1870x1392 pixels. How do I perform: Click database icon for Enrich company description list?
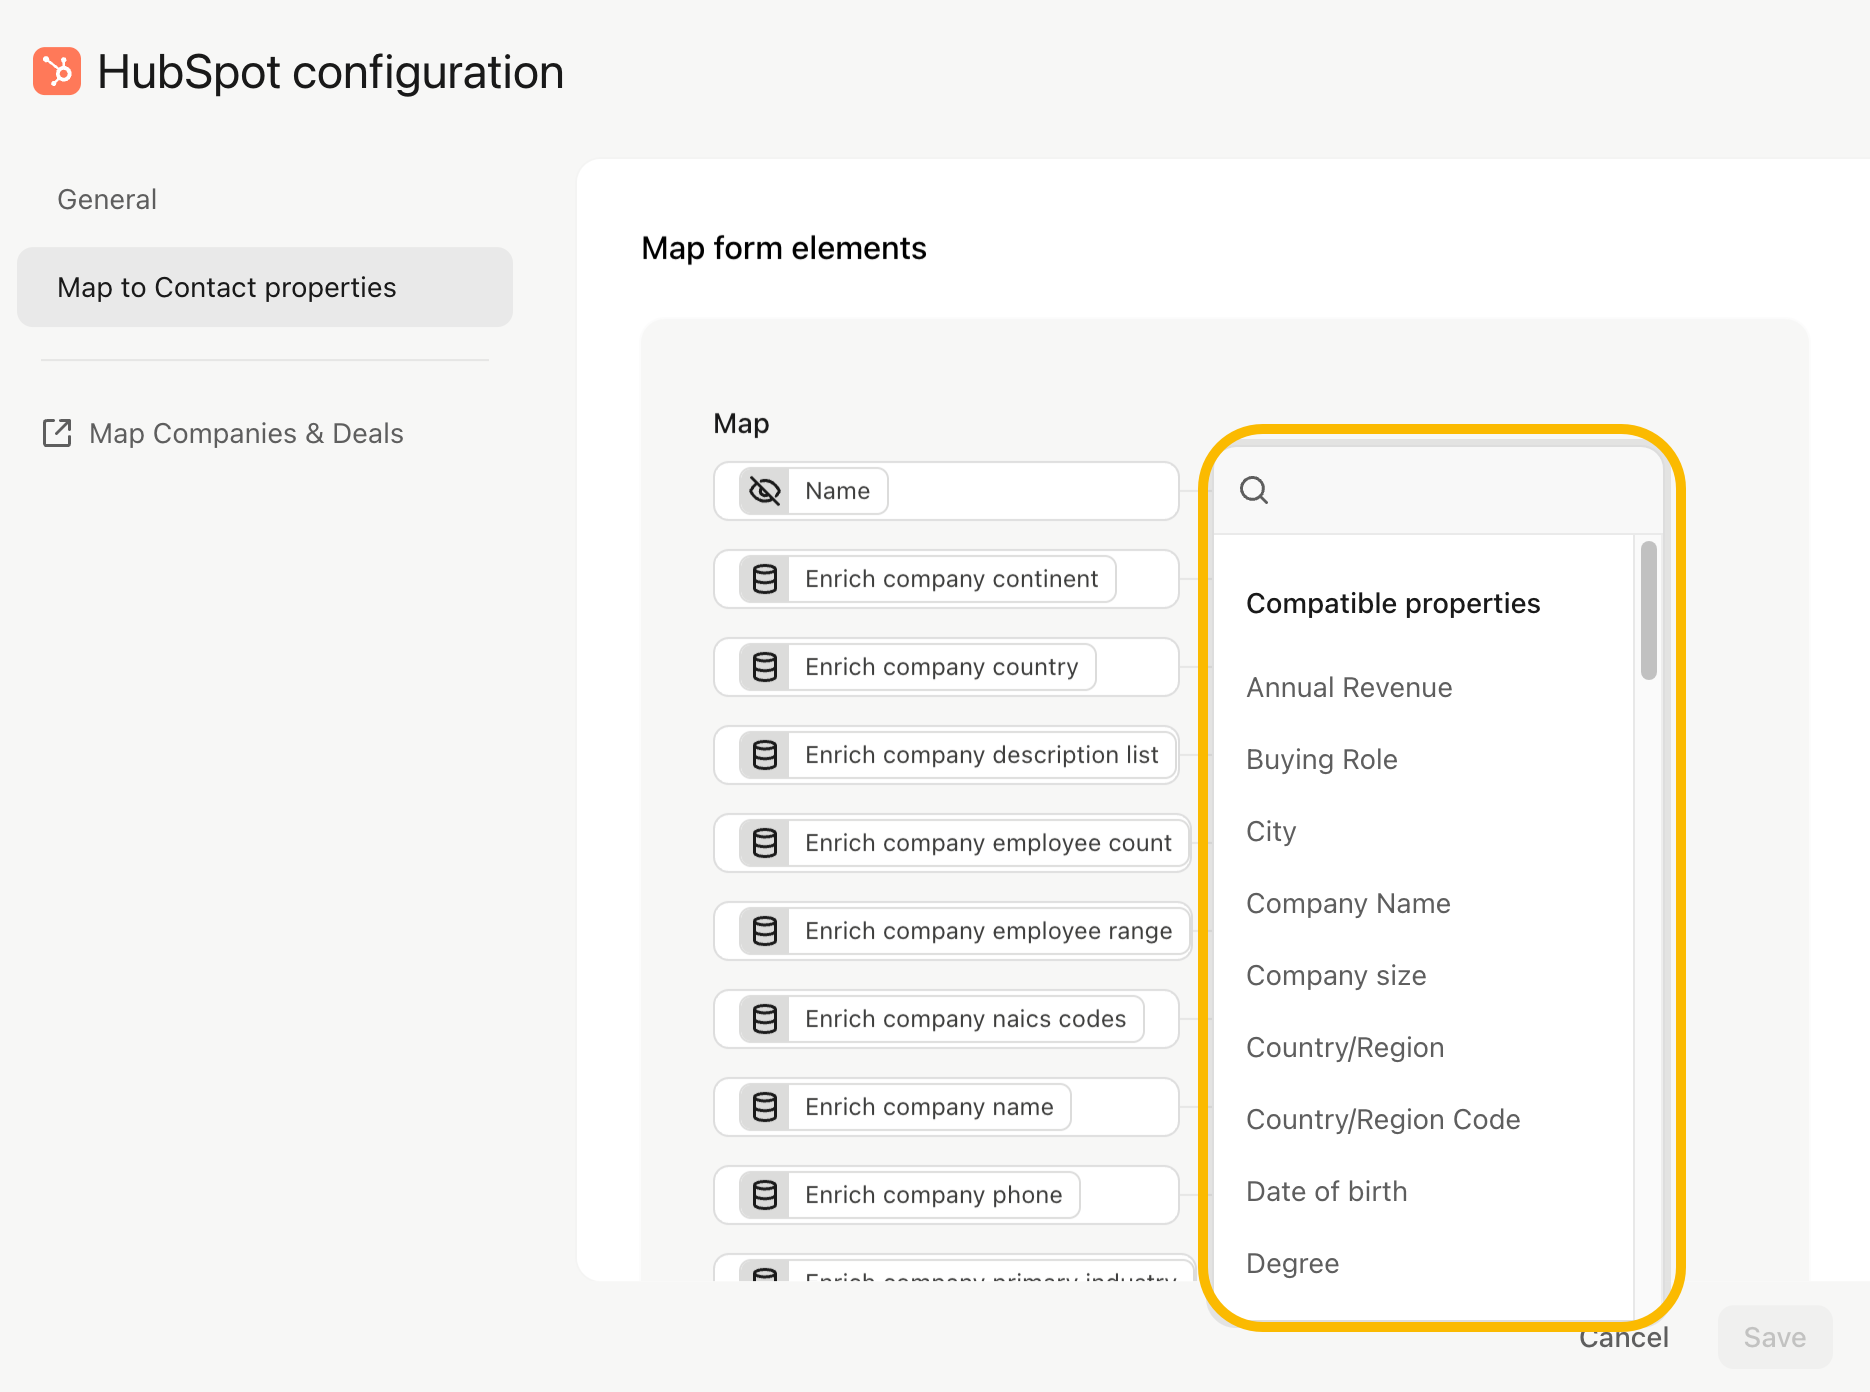point(765,755)
